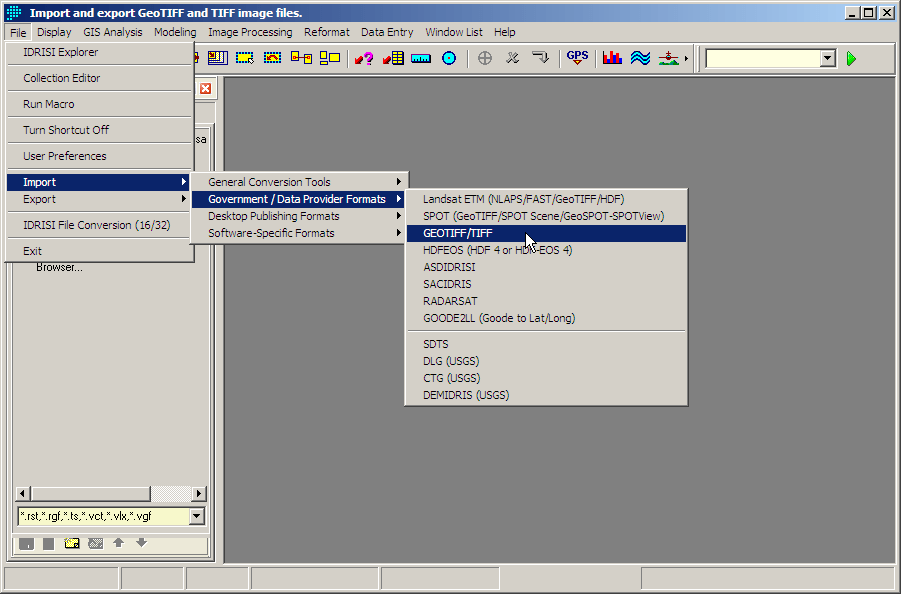Screen dimensions: 901x594
Task: Select IDRISI File Conversion (16/32) entry
Action: (x=99, y=225)
